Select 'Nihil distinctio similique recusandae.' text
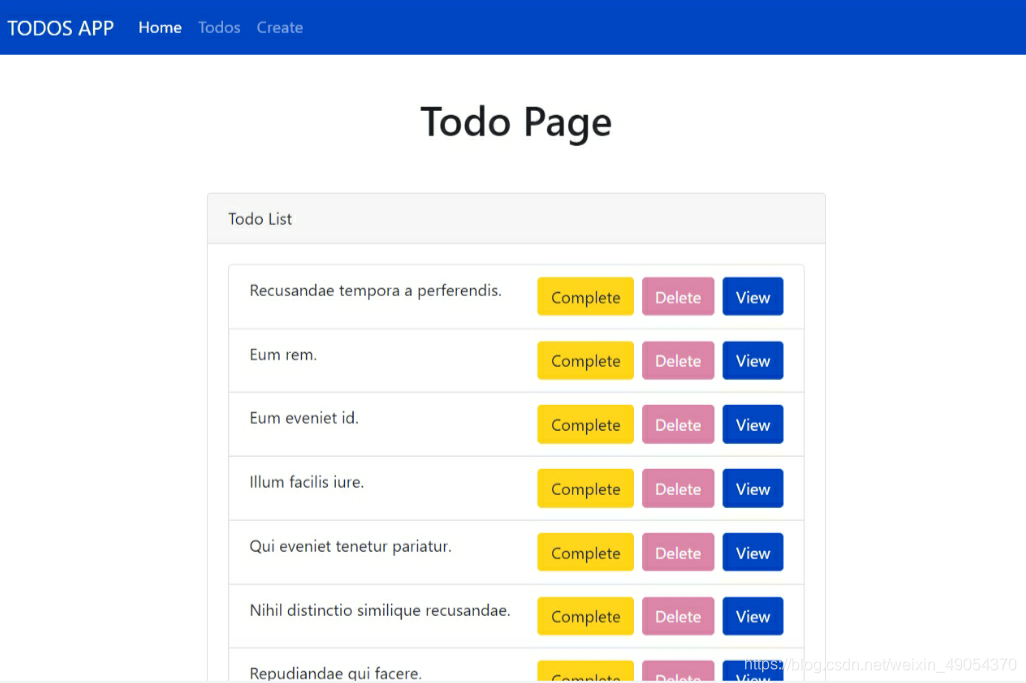 [380, 610]
